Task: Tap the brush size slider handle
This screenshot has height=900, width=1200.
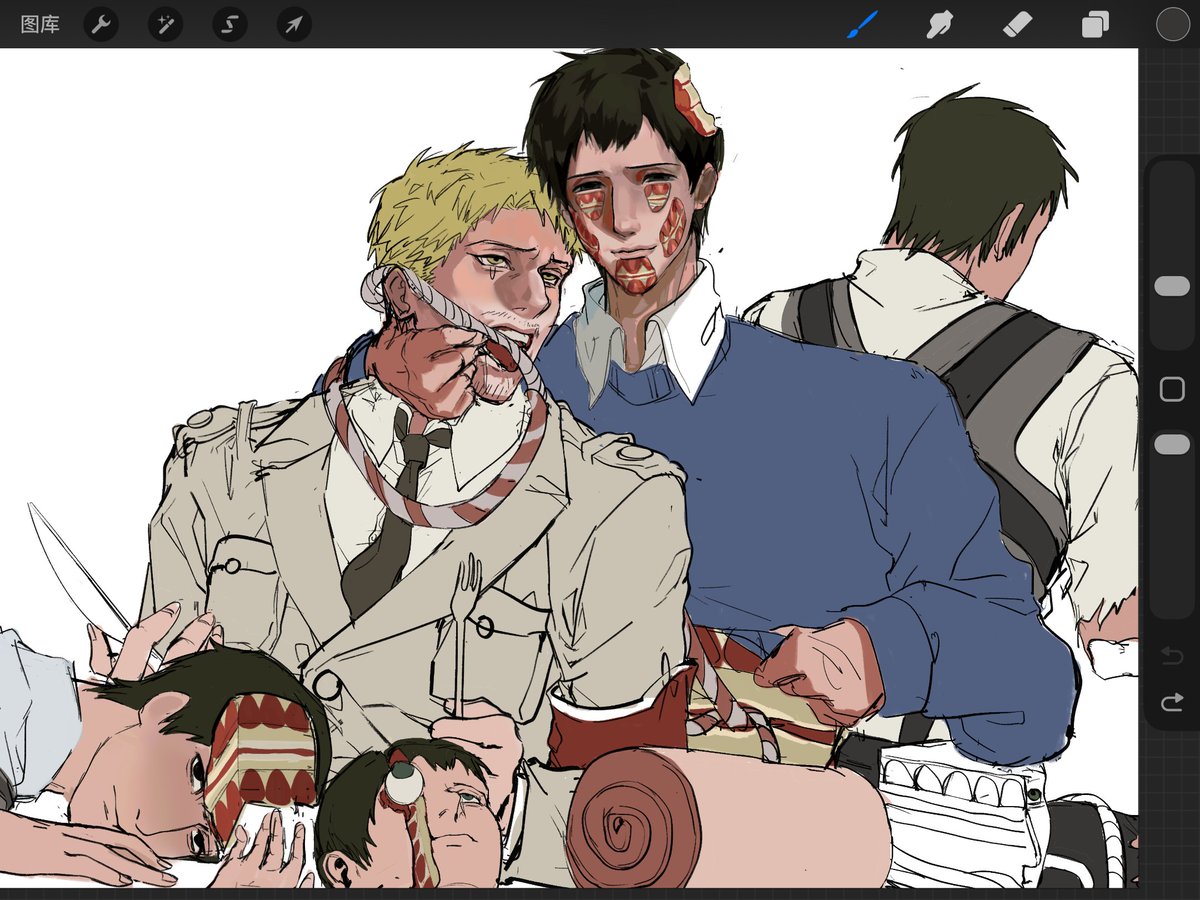Action: (1170, 285)
